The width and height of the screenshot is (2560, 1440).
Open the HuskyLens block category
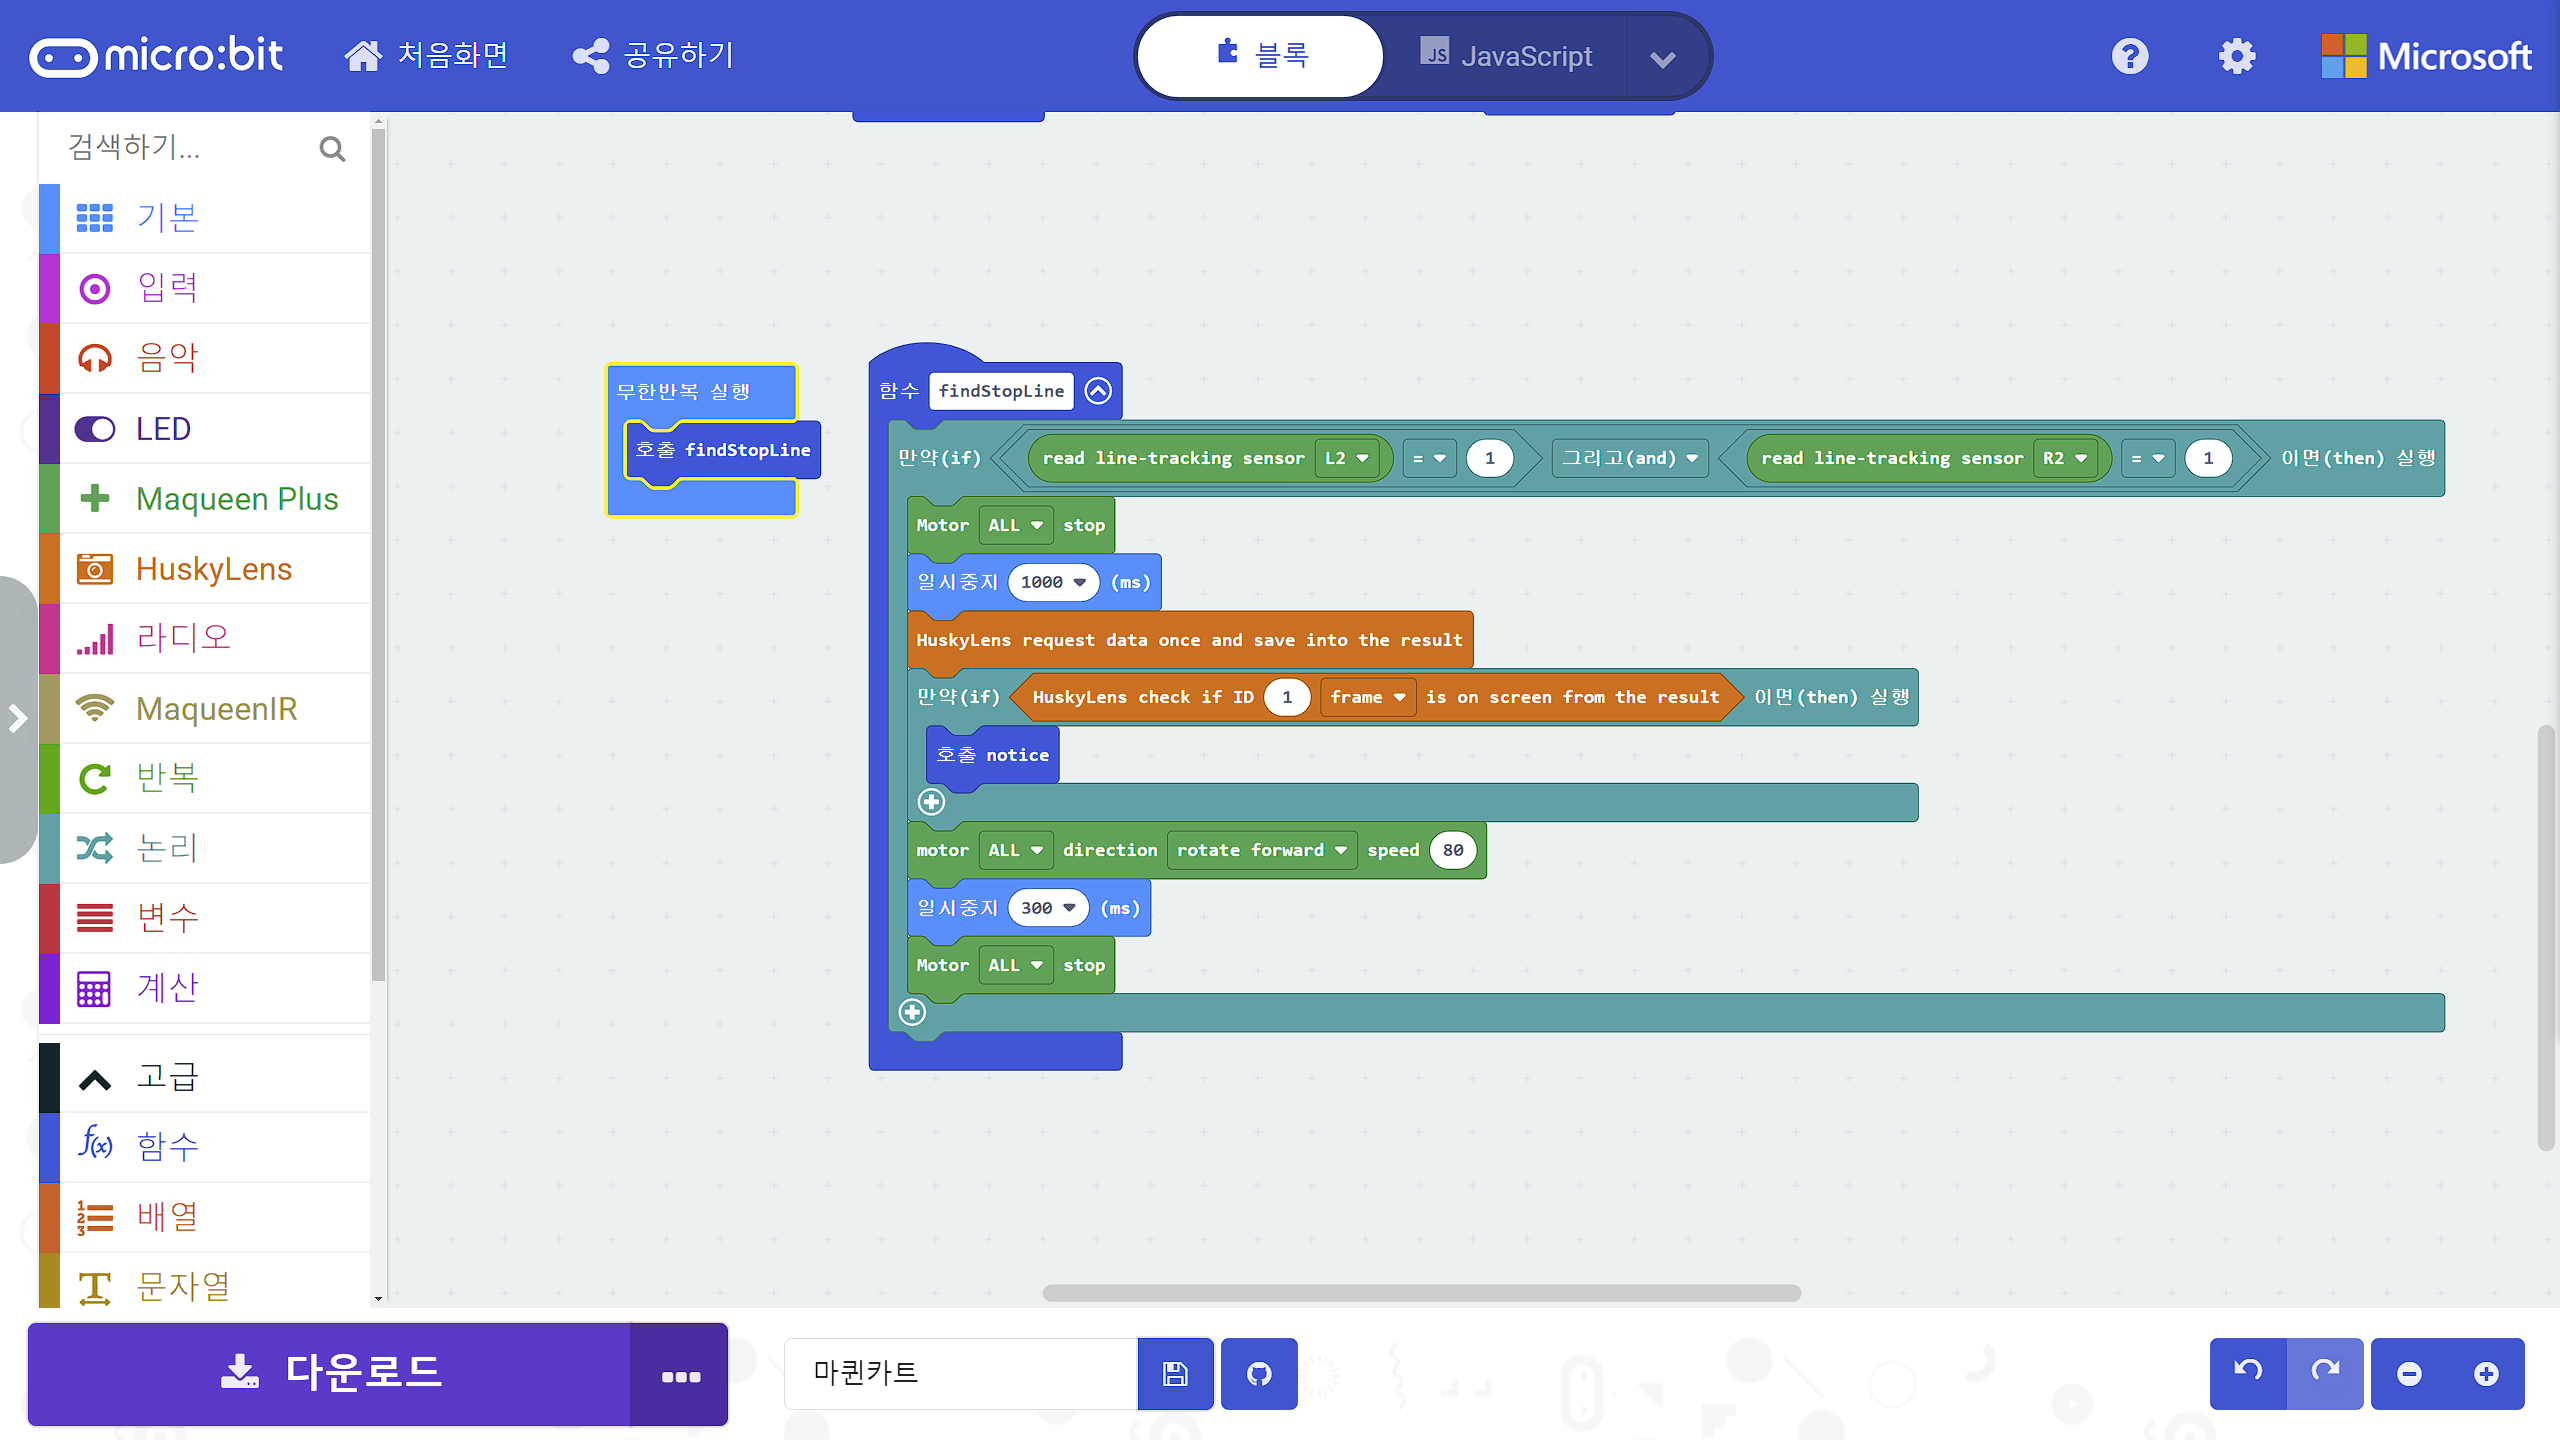(x=213, y=569)
